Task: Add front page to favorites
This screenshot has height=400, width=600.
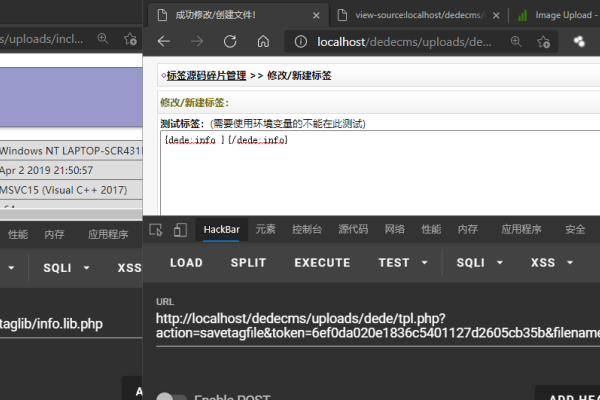Action: click(x=544, y=41)
